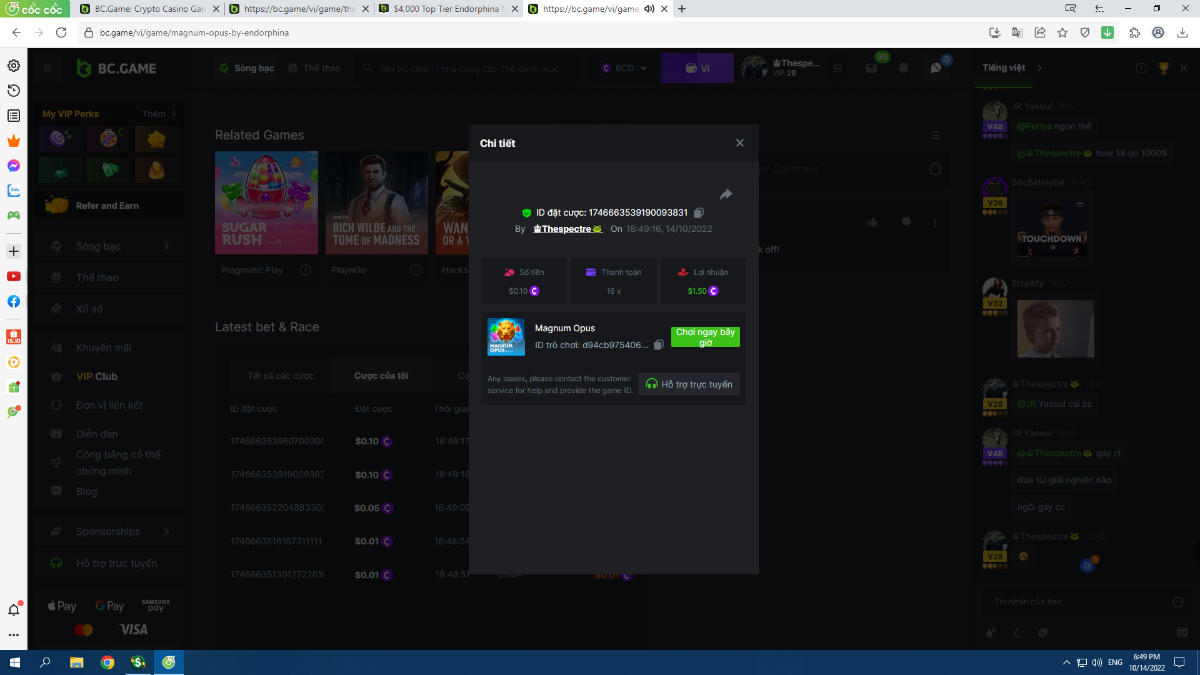Mute the tab via speaker icon
The image size is (1200, 675).
click(649, 9)
